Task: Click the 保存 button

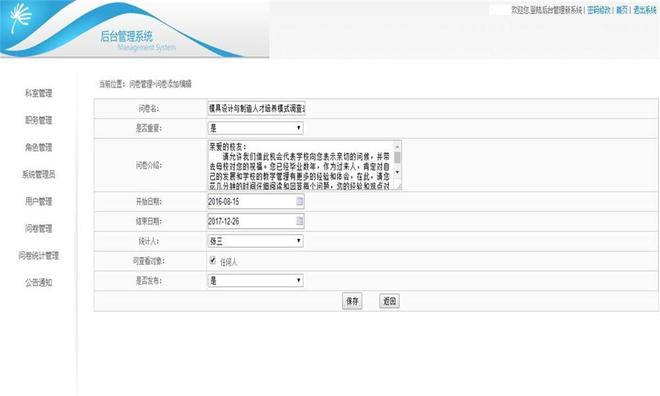Action: coord(352,301)
